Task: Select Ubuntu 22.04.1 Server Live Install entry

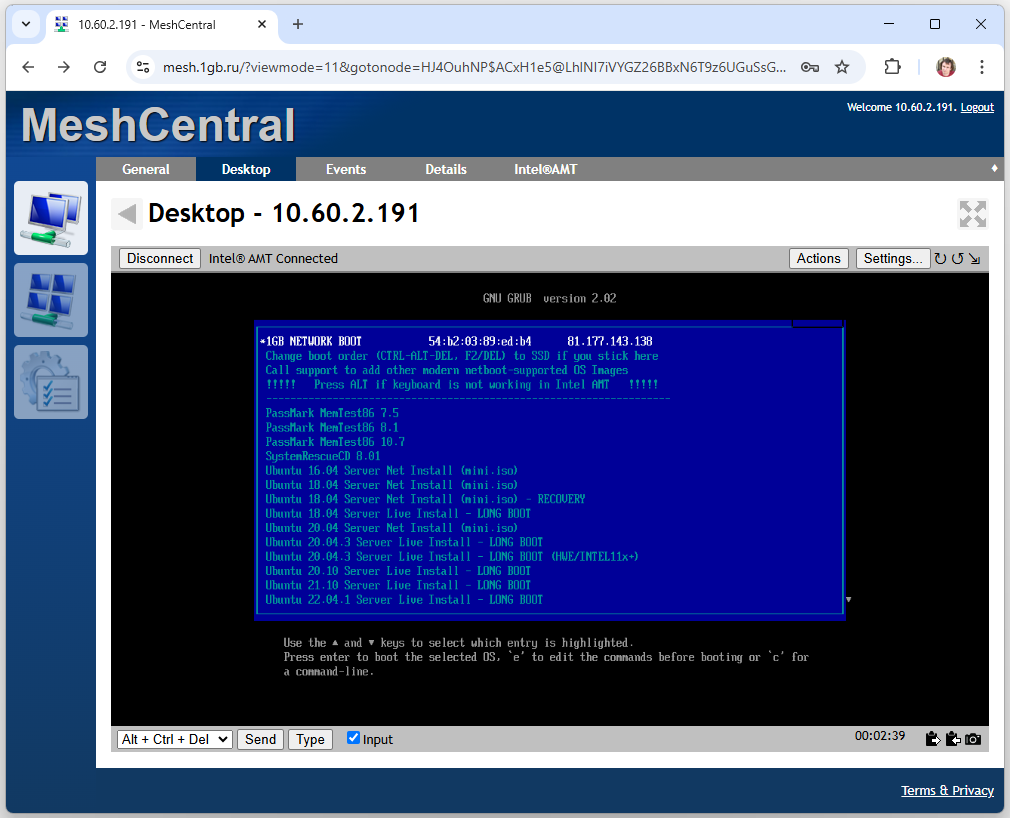Action: 404,600
